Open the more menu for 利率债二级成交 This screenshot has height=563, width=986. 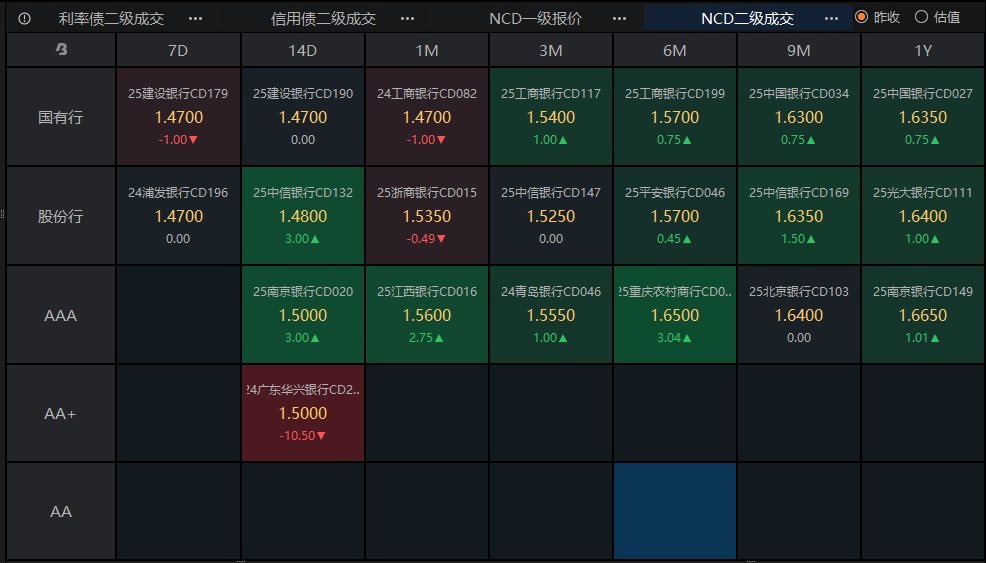(x=196, y=18)
